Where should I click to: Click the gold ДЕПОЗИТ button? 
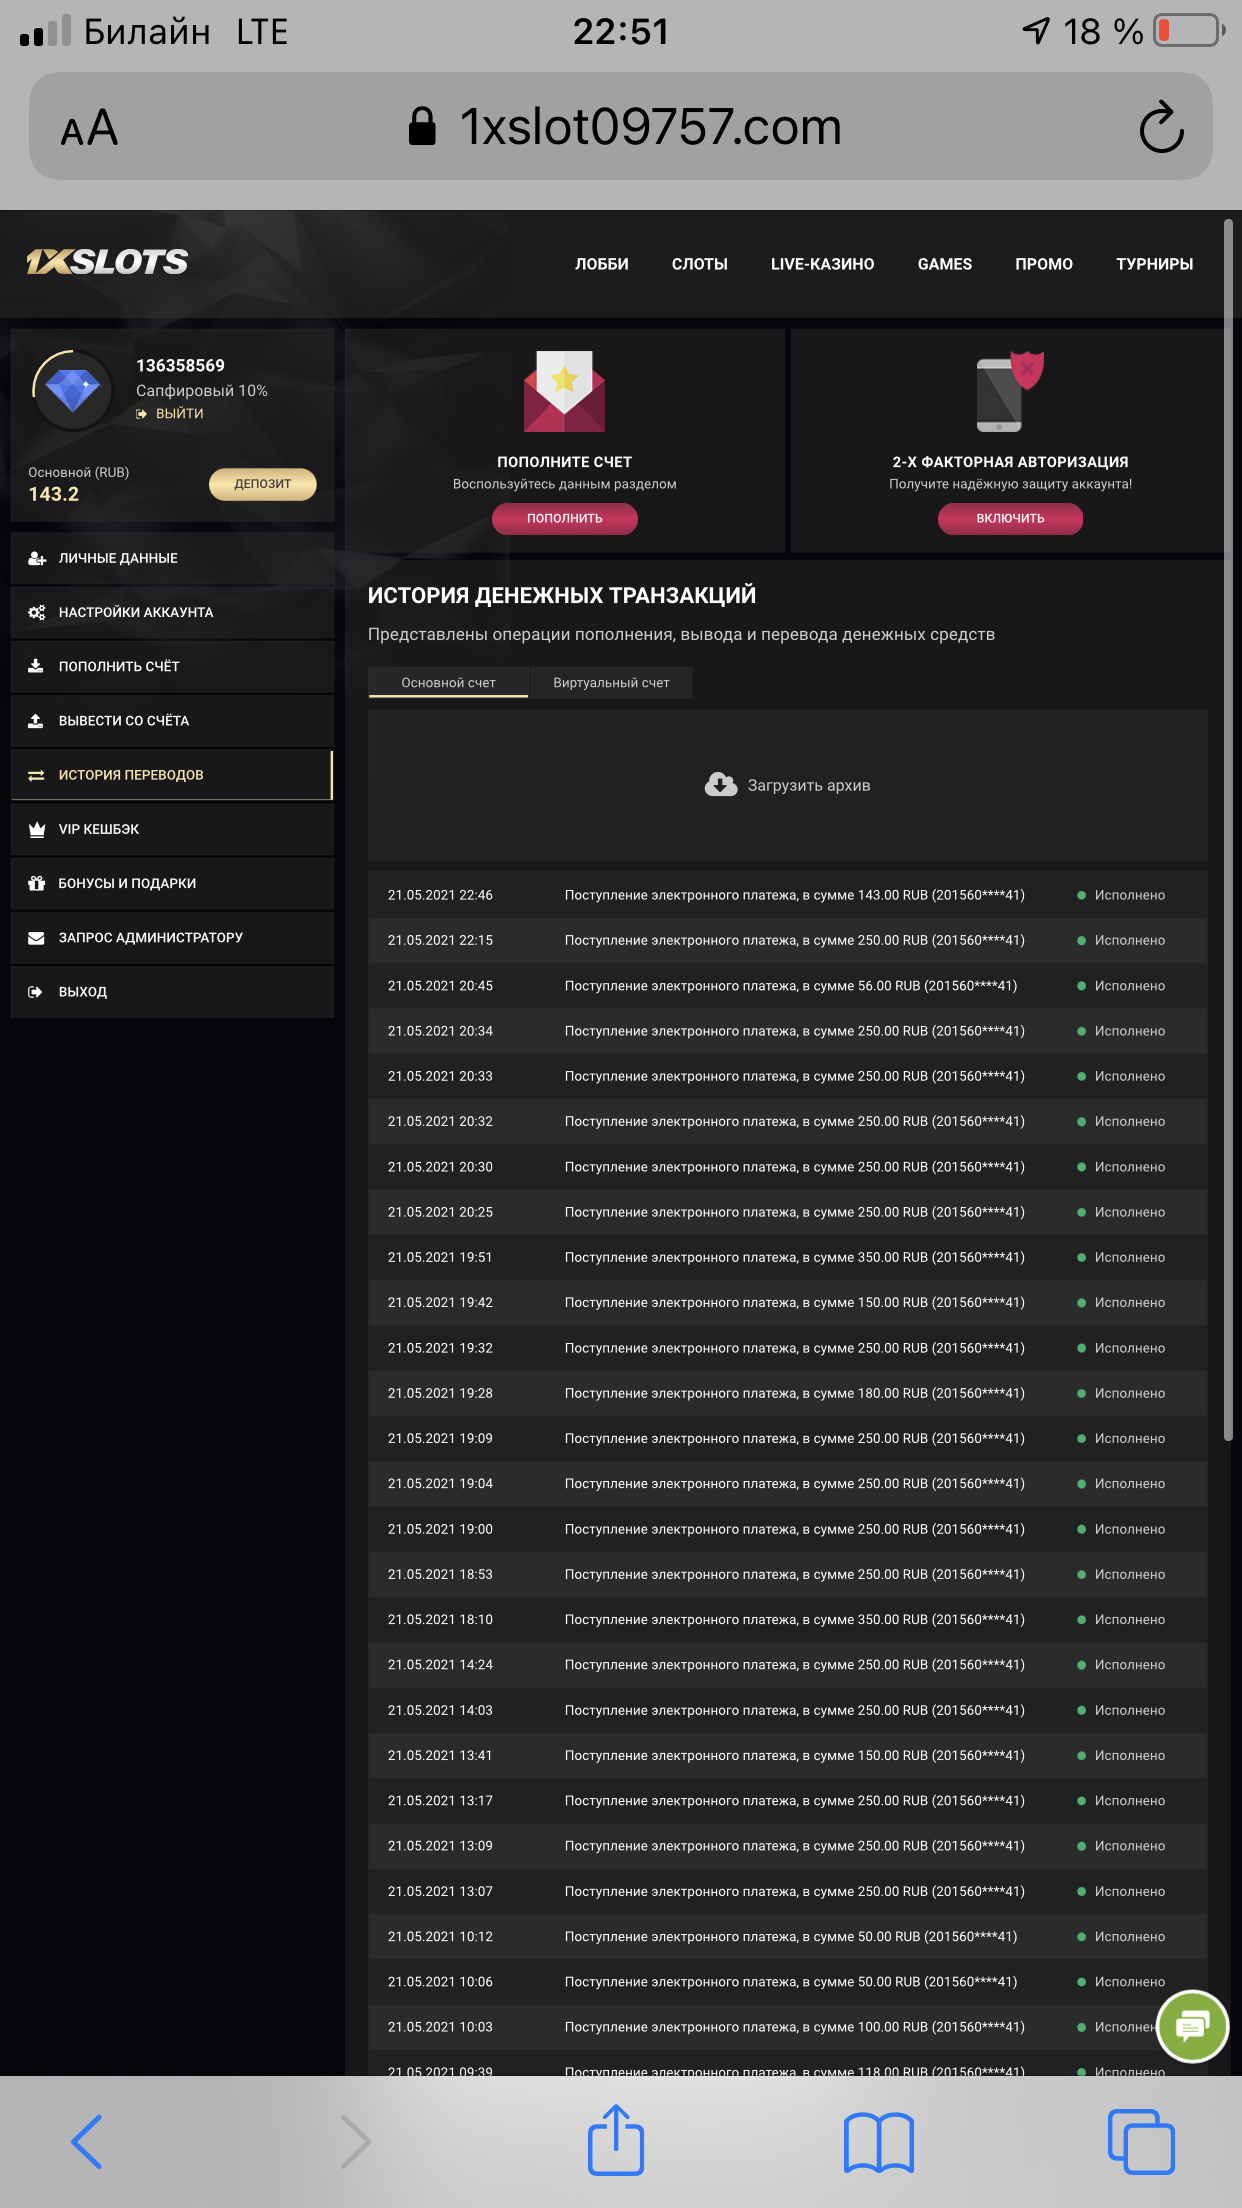point(263,484)
